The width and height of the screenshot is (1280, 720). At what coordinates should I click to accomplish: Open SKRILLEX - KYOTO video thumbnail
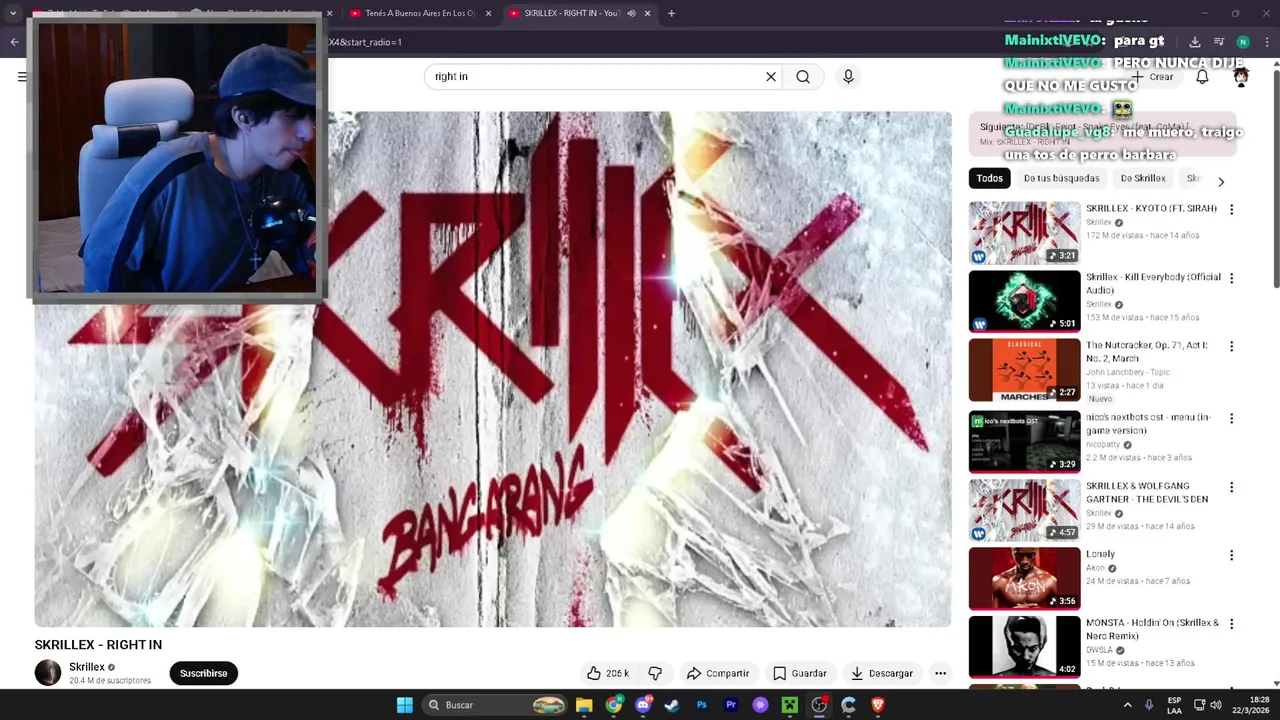click(1024, 233)
